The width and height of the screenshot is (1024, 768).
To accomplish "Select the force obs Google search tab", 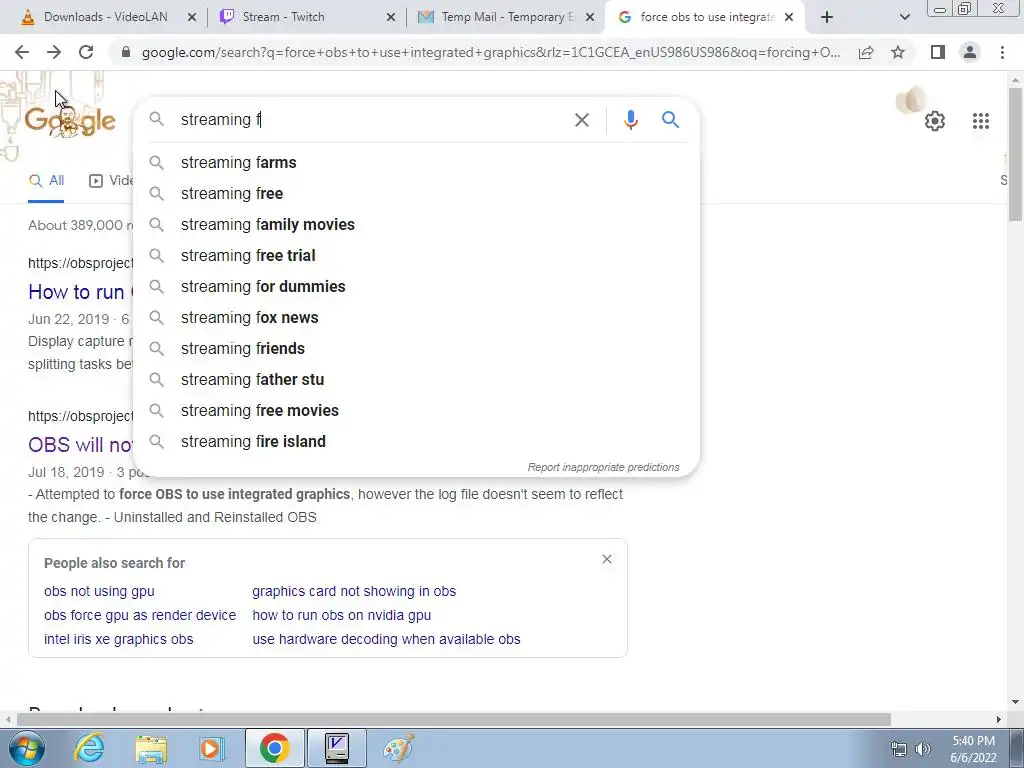I will (707, 17).
